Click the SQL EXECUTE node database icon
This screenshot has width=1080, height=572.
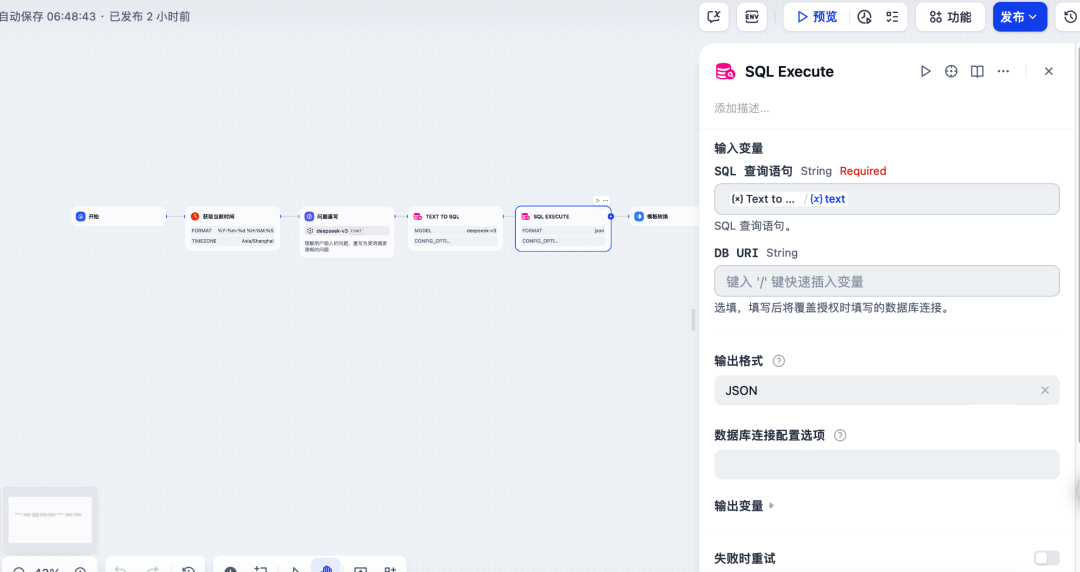coord(526,216)
